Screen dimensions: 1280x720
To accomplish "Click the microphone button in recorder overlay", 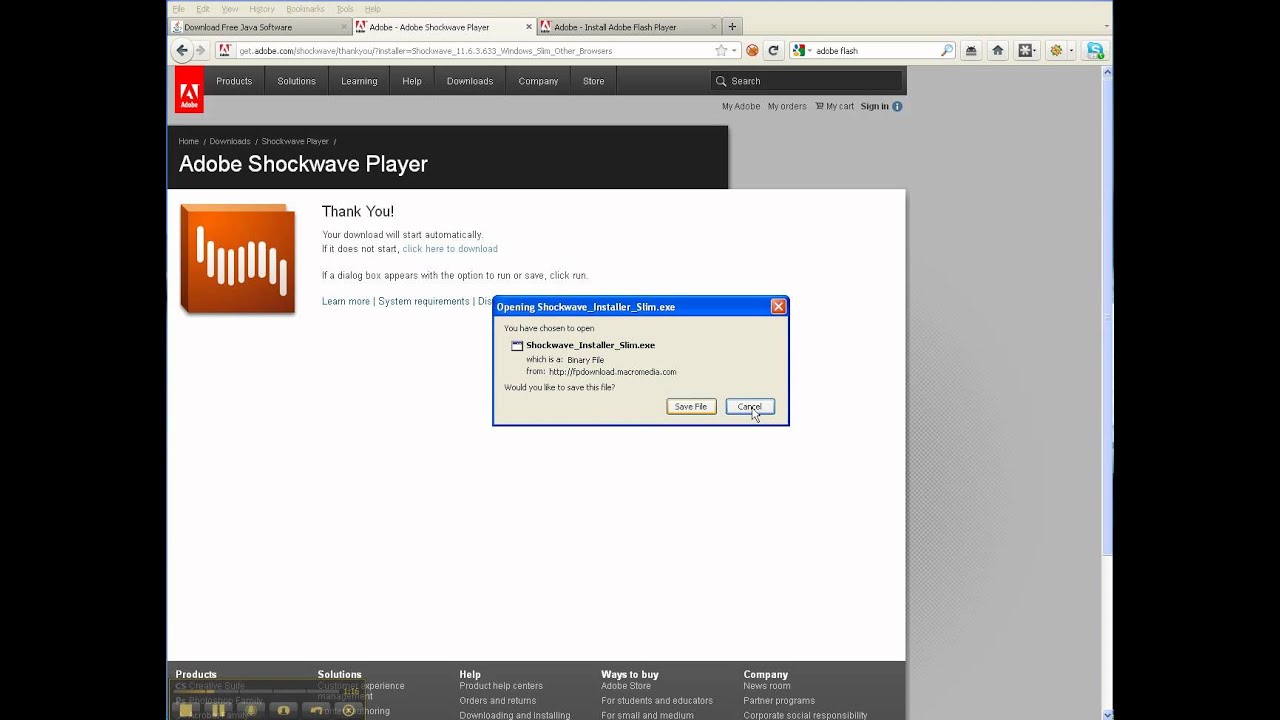I will [x=251, y=710].
